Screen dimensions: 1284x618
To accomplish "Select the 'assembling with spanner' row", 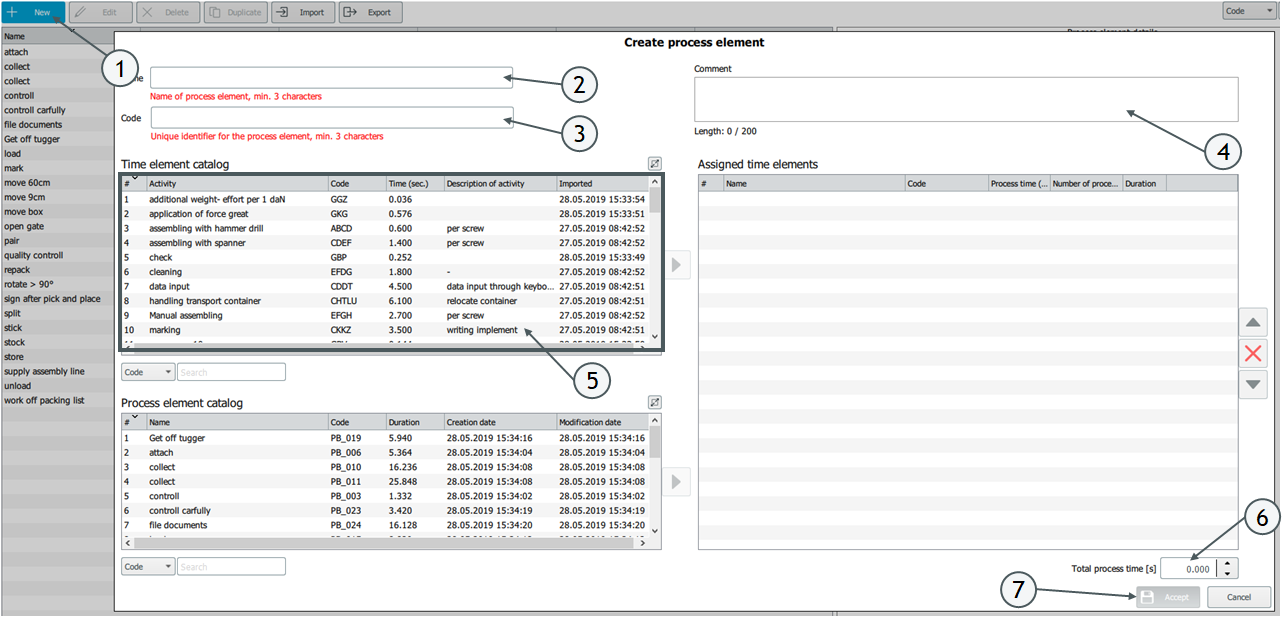I will pos(385,243).
